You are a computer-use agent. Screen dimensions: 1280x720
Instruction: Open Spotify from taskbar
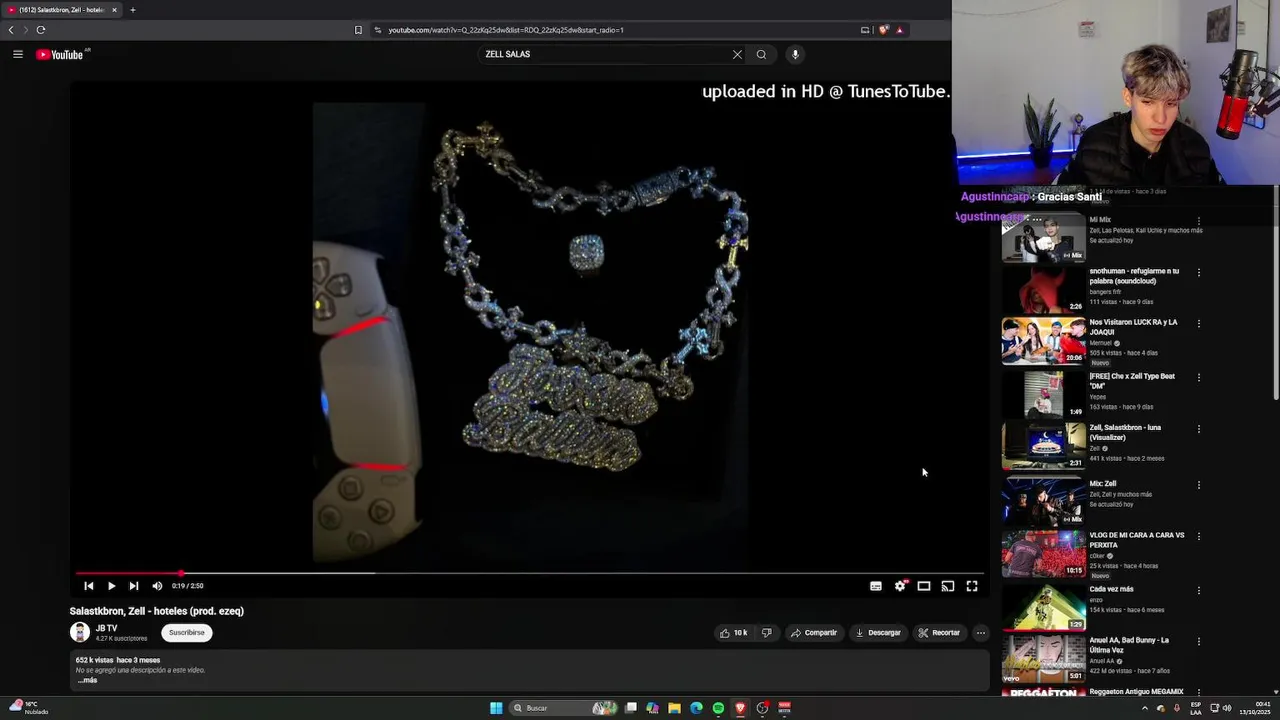pyautogui.click(x=718, y=708)
